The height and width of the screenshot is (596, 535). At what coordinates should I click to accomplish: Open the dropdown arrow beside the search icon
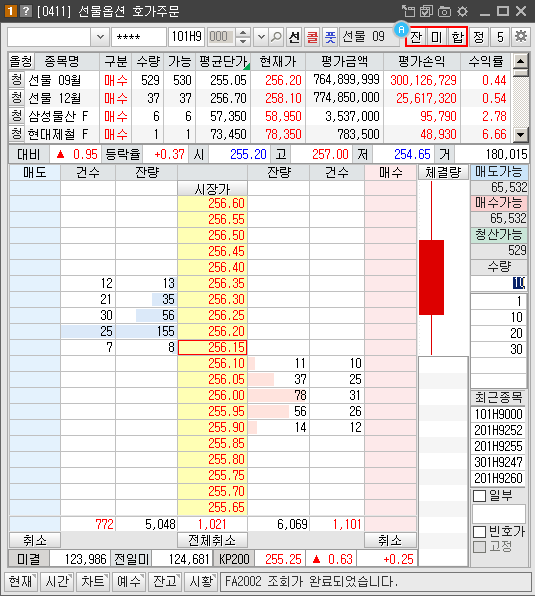pos(261,37)
